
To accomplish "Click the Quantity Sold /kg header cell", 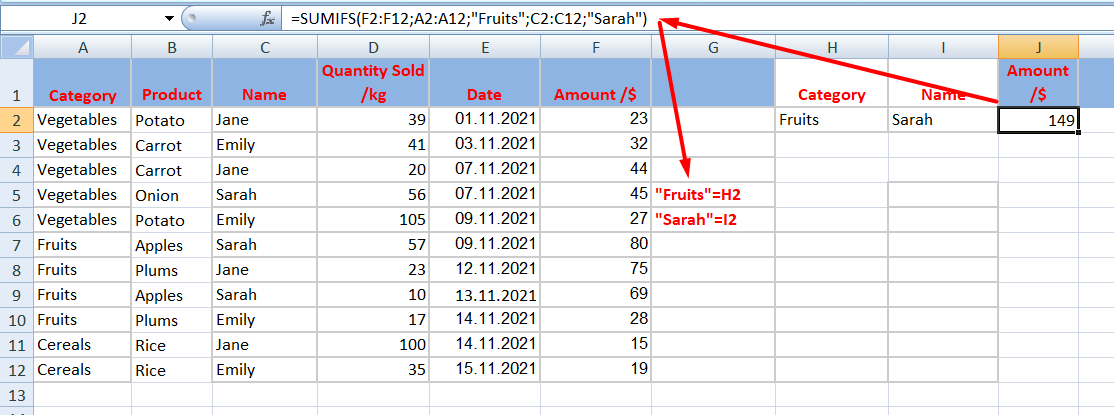I will point(373,82).
